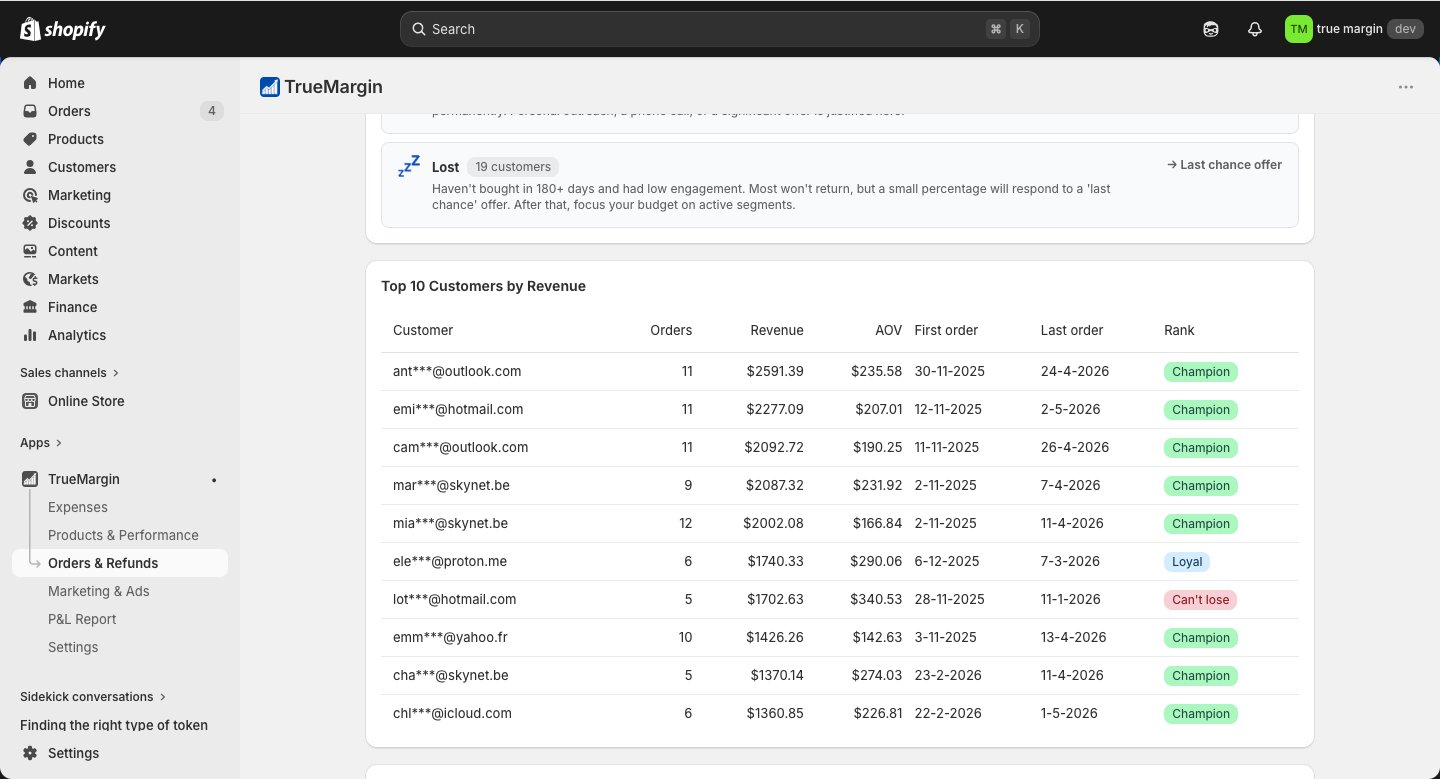Click the Analytics bar chart icon

click(x=30, y=335)
